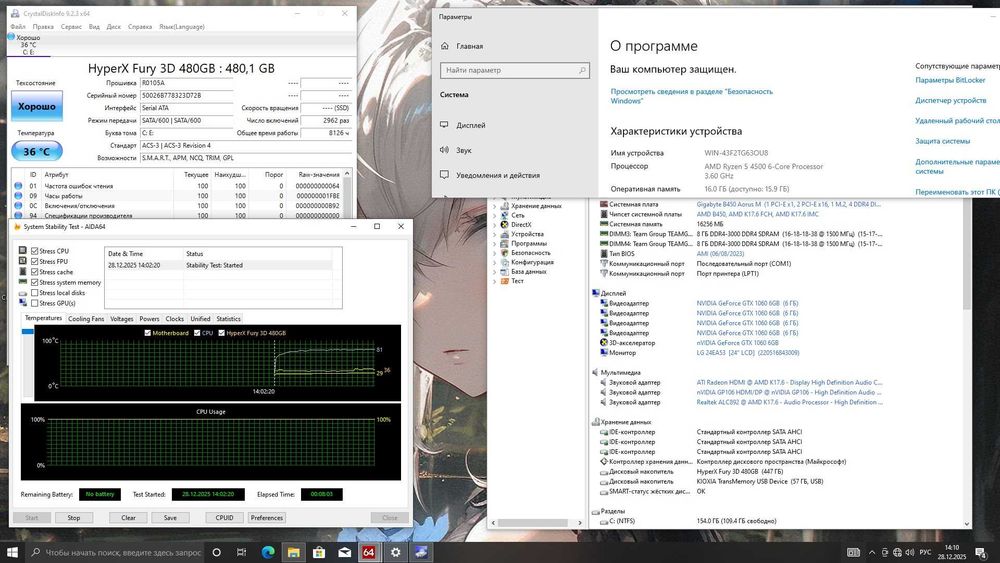
Task: Uncheck the Stress CPU checkbox
Action: click(34, 251)
